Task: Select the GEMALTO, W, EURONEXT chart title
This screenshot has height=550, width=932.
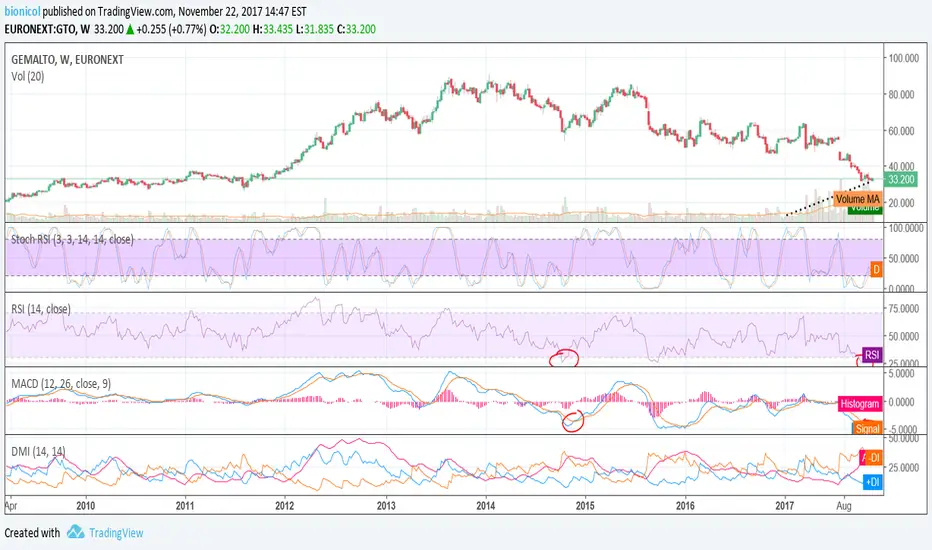Action: pos(67,59)
